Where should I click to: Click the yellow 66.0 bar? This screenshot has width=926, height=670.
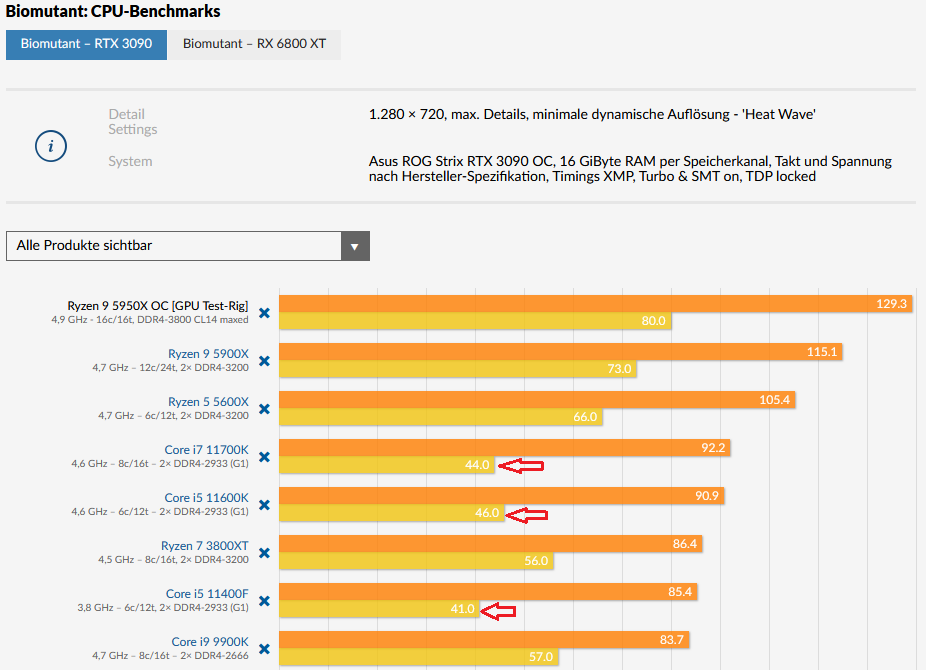pos(441,417)
